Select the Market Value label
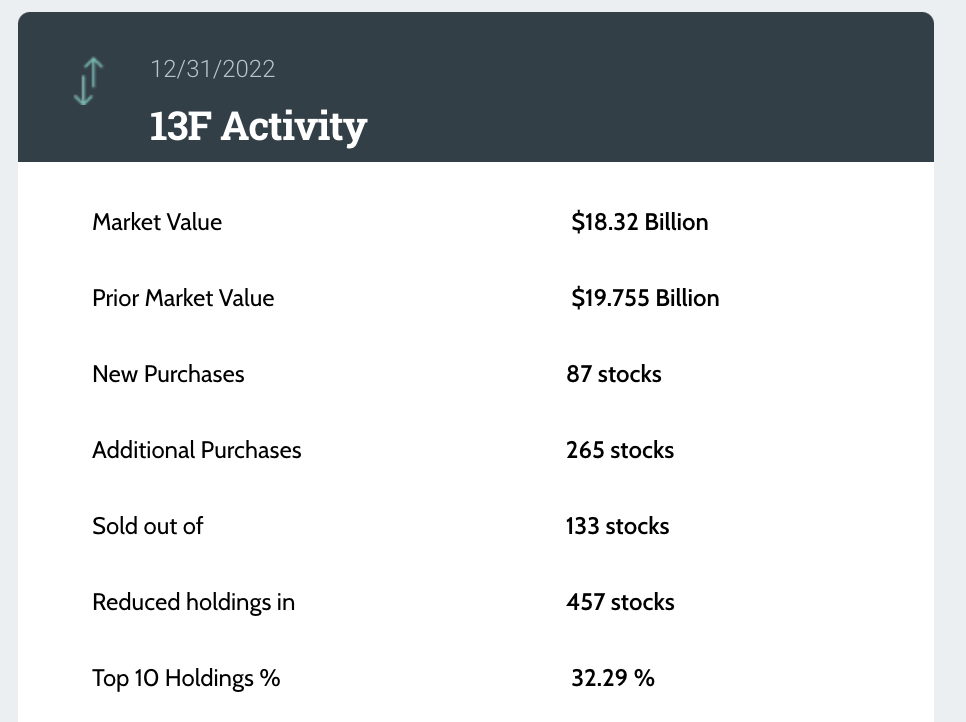 [157, 222]
